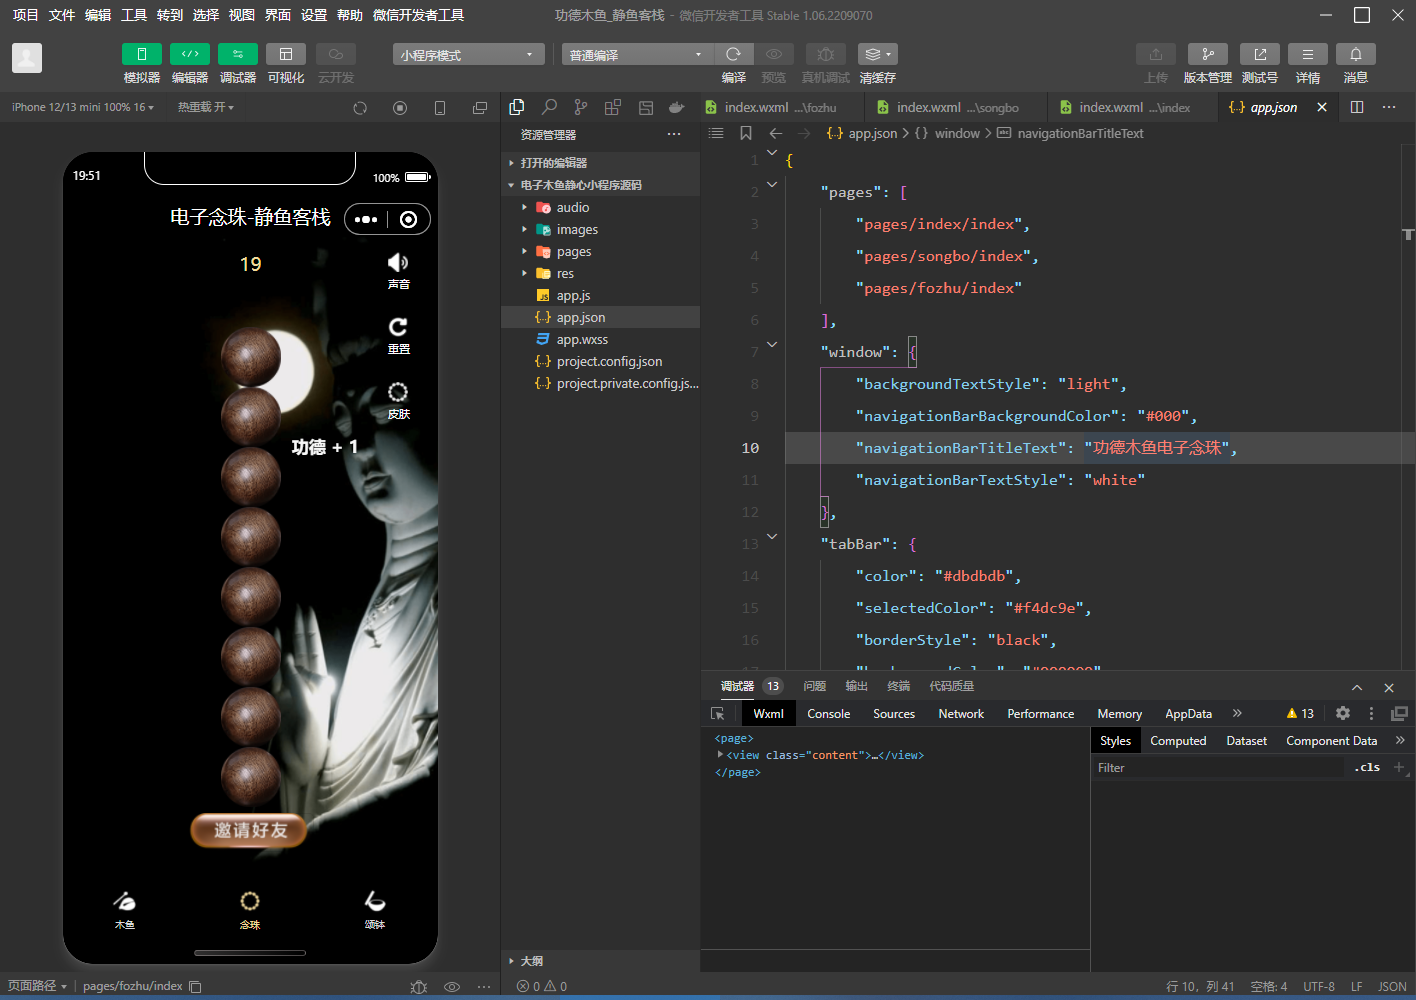
Task: Toggle the simulator panel button
Action: [x=141, y=54]
